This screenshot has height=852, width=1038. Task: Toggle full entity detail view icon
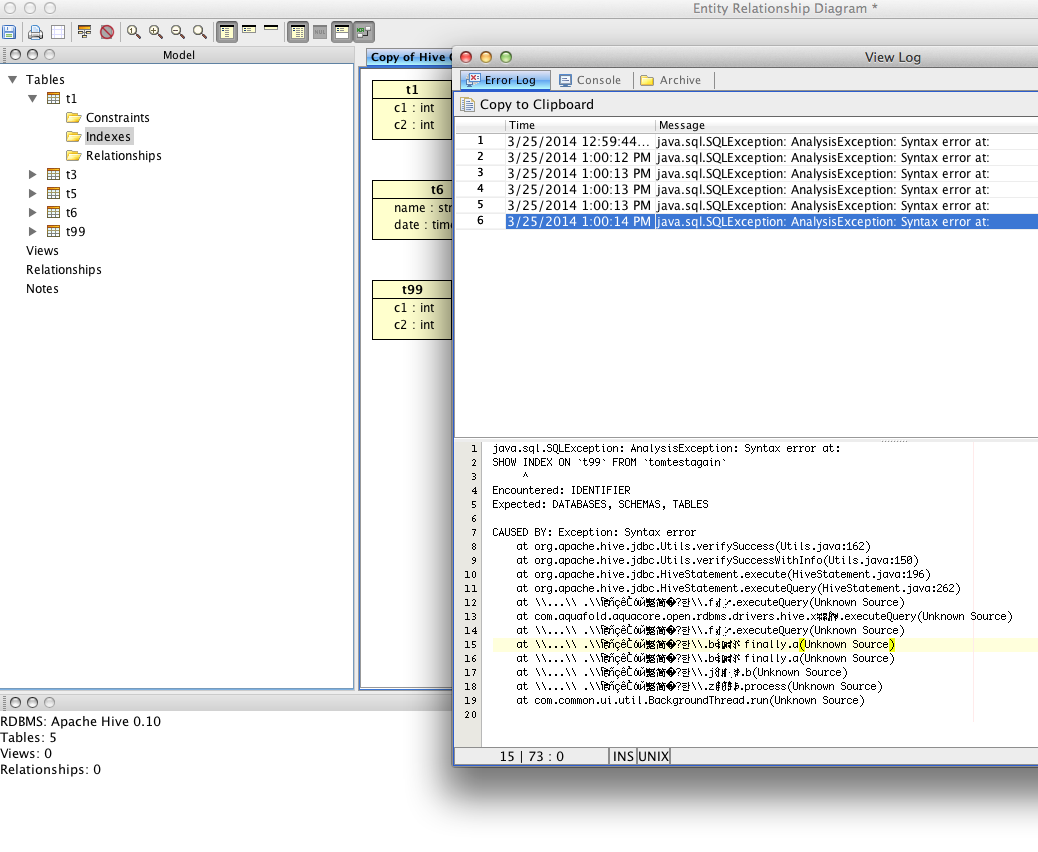coord(226,32)
